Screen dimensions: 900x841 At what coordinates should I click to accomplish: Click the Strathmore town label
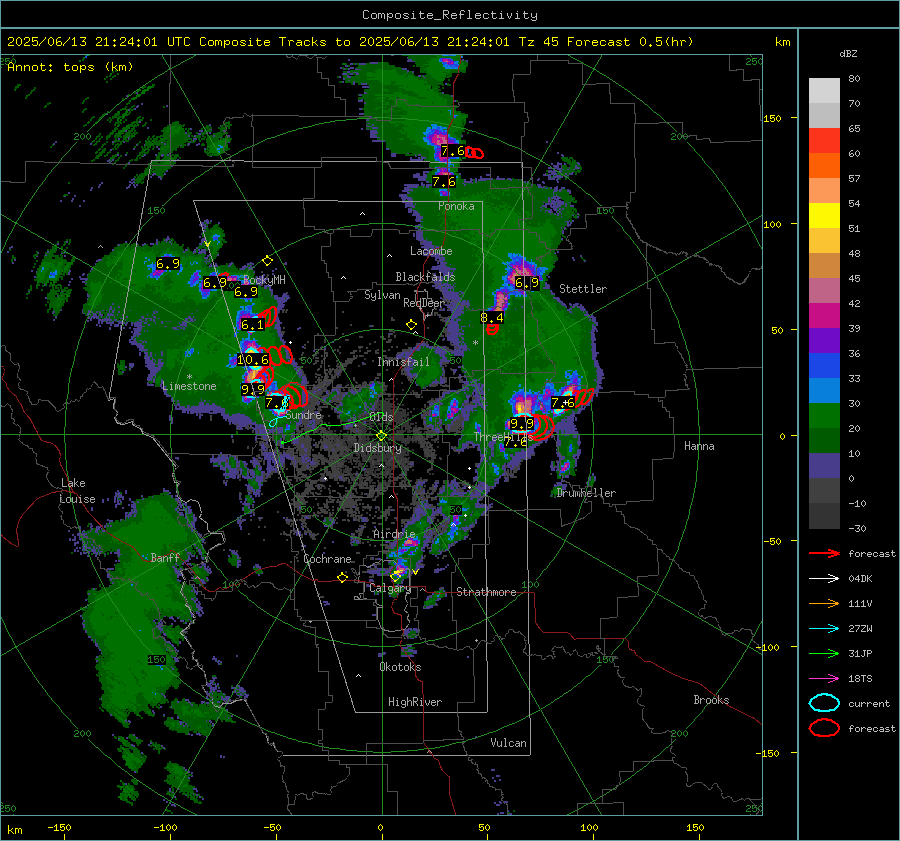point(486,592)
